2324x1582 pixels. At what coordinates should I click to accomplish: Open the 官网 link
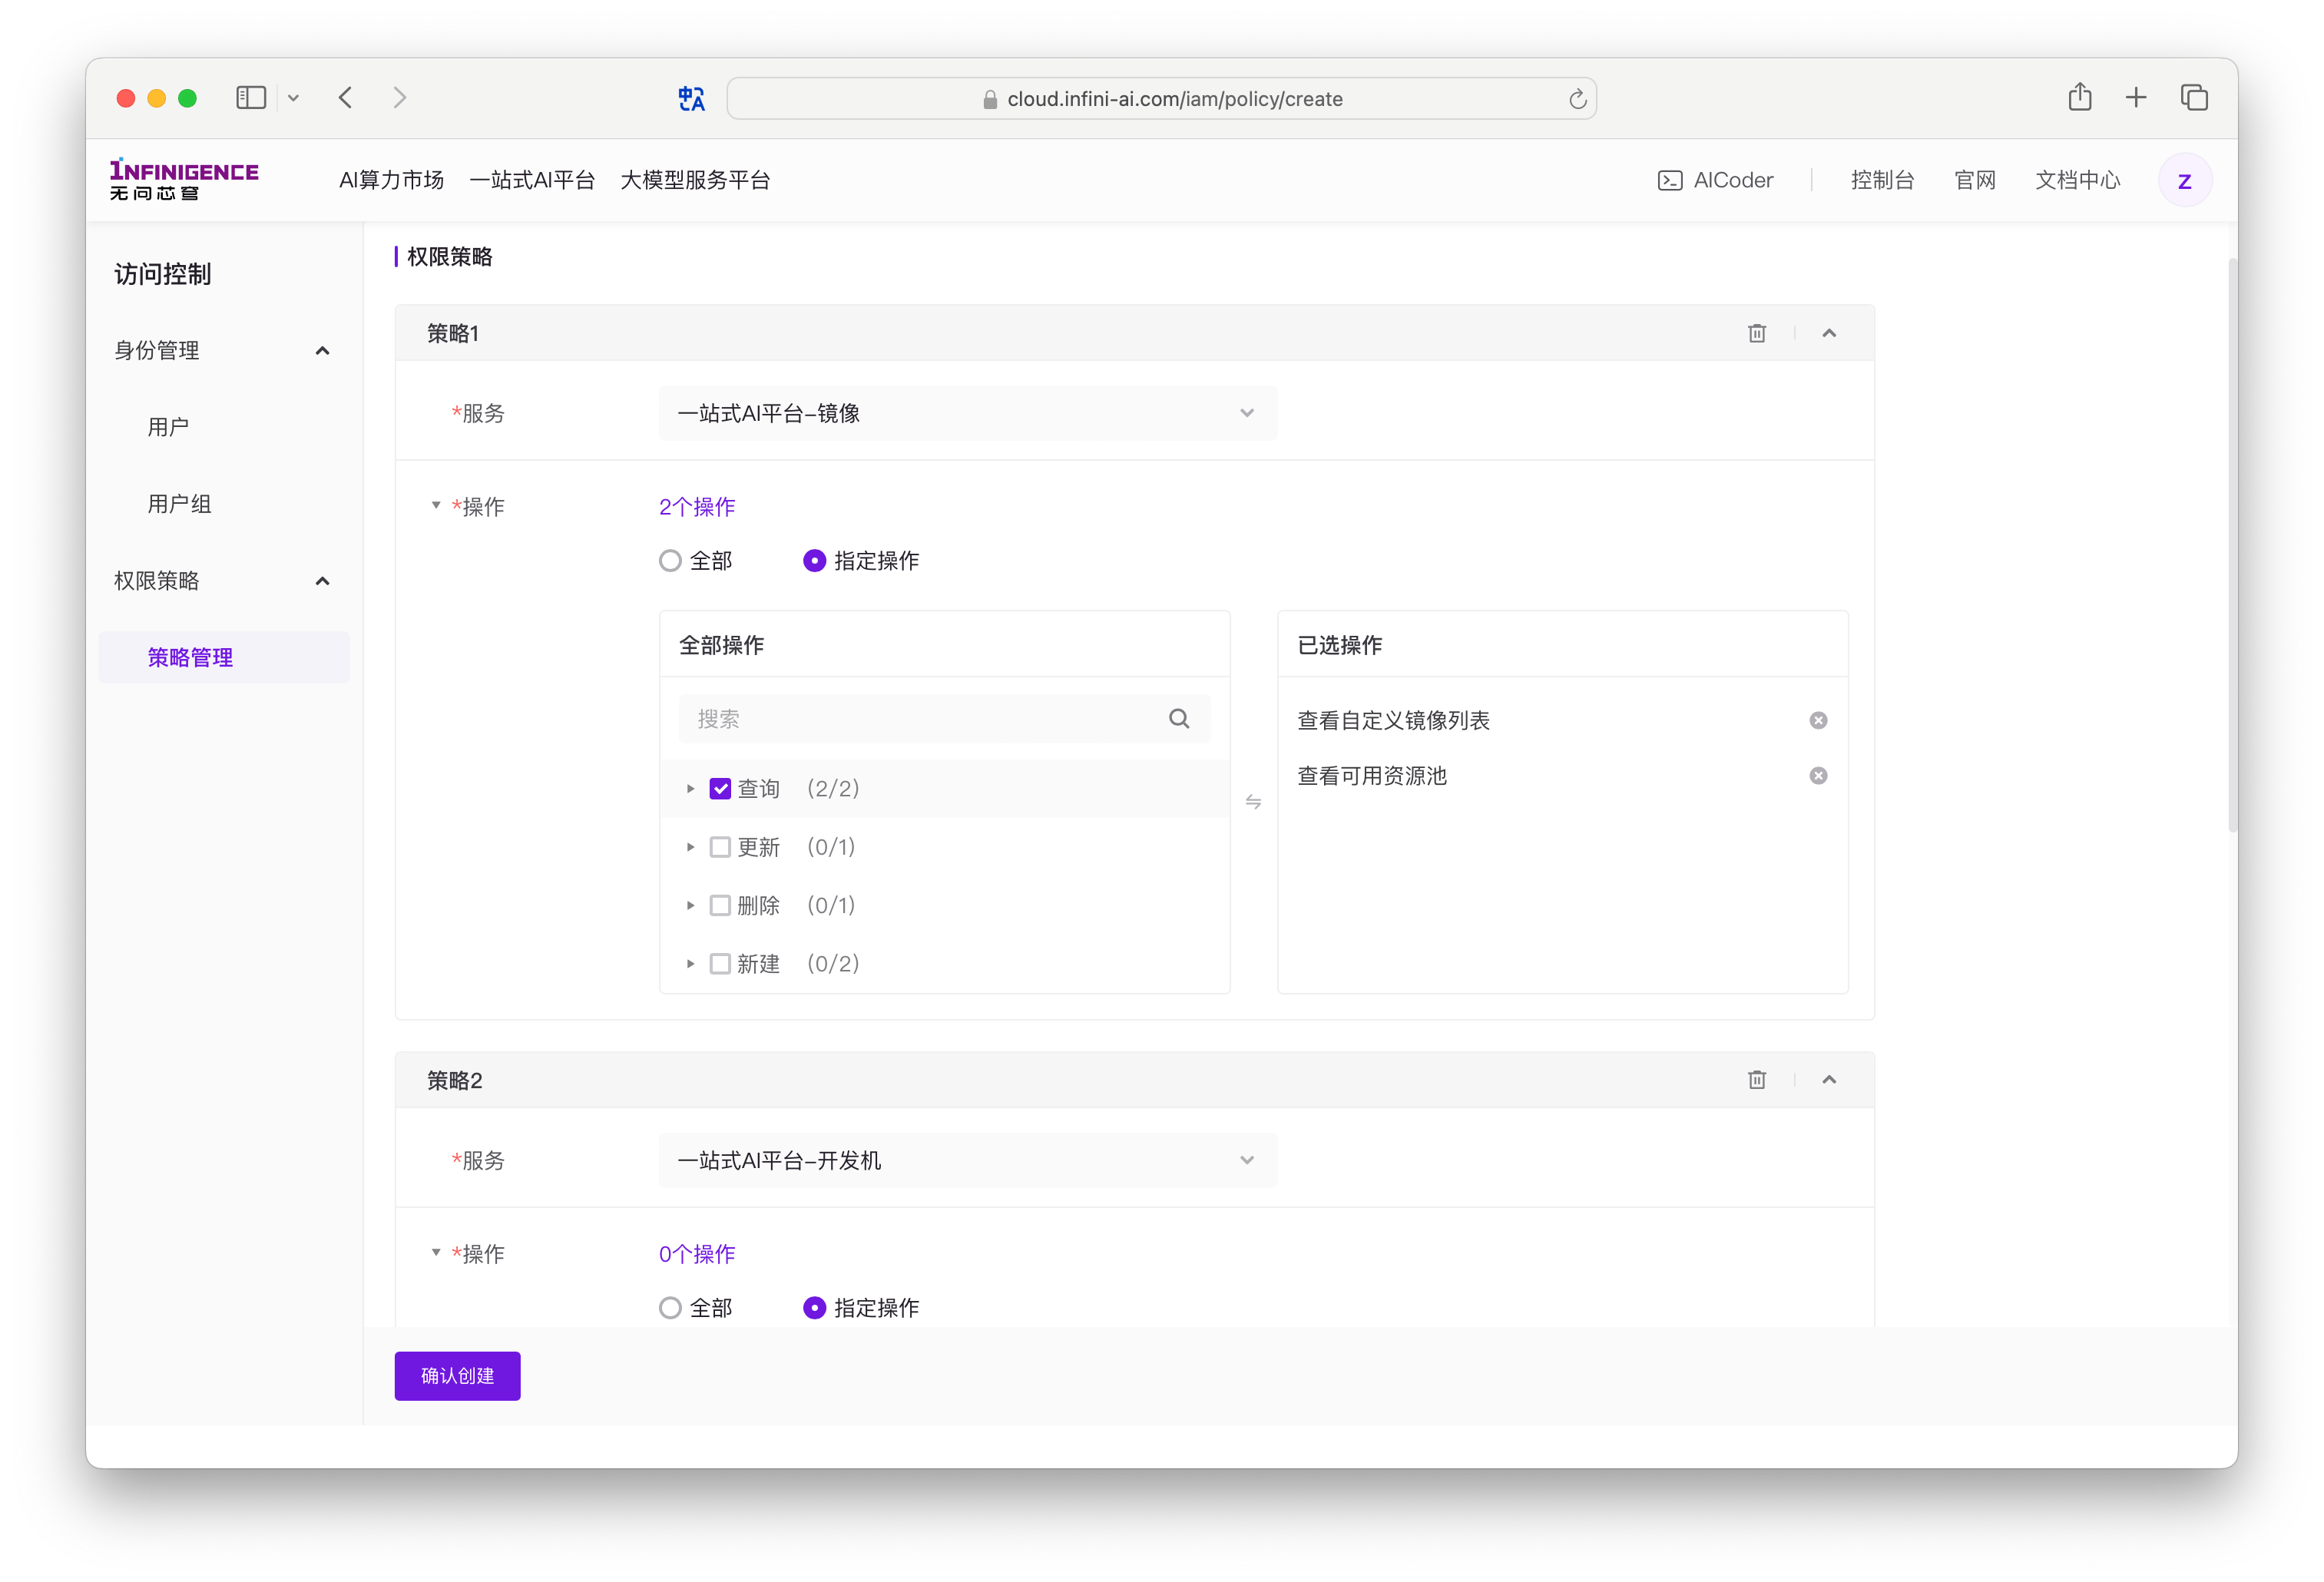coord(1974,180)
